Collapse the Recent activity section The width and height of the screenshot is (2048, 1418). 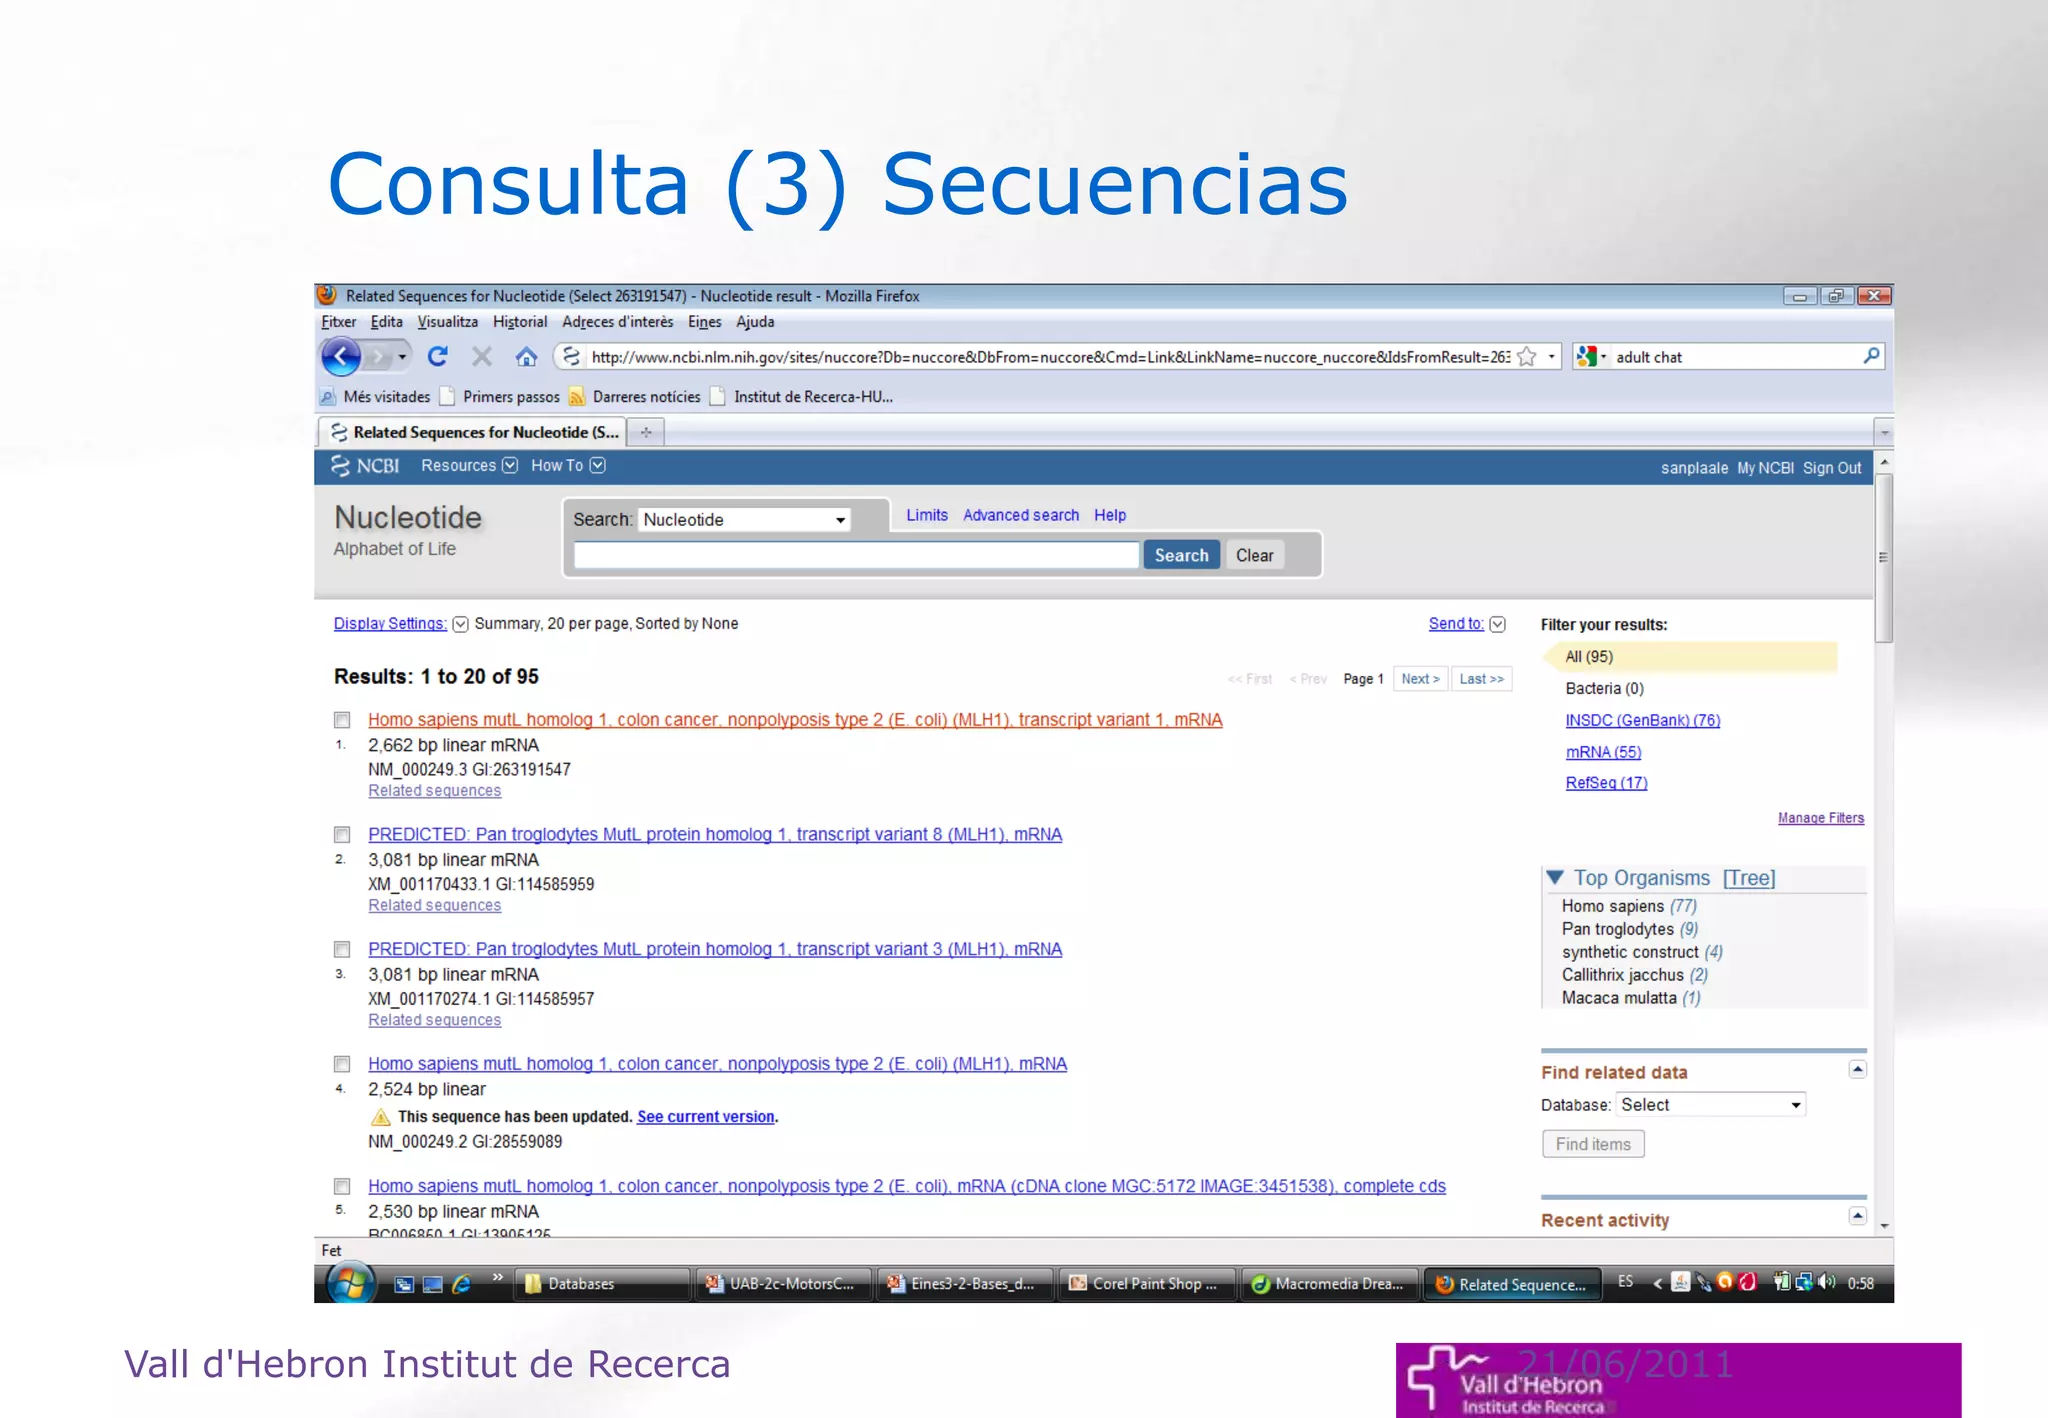coord(1857,1217)
